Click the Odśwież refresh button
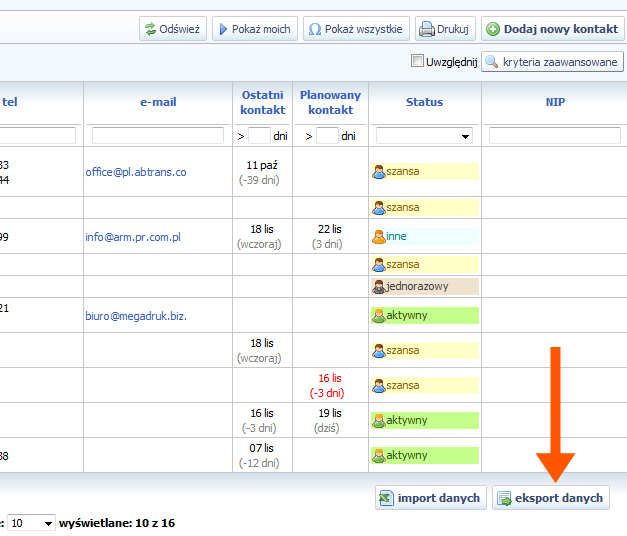Viewport: 627px width, 536px height. pyautogui.click(x=172, y=29)
